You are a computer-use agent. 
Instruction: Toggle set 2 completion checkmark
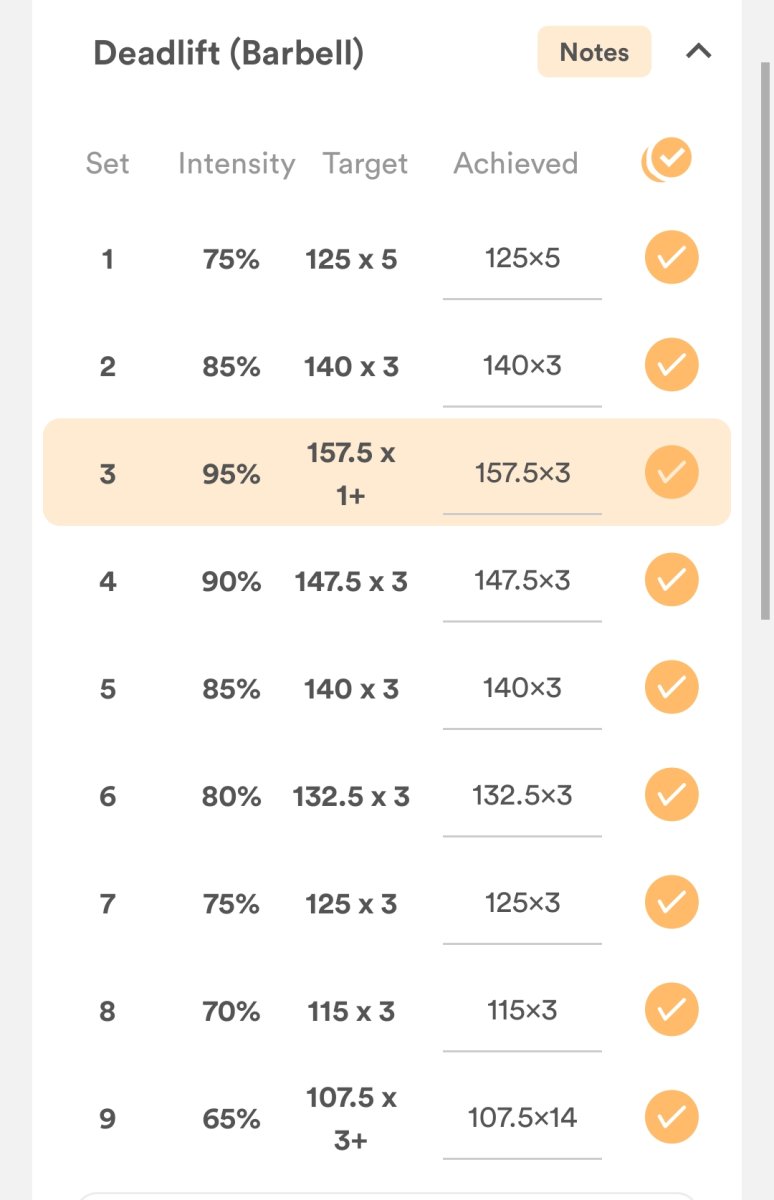click(671, 366)
